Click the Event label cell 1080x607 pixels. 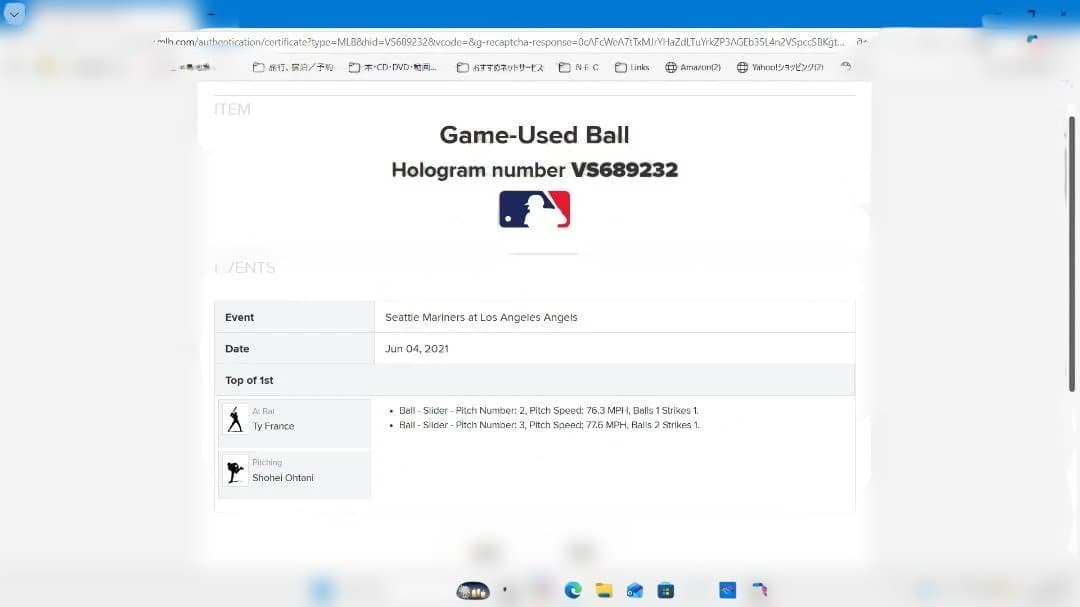[x=295, y=317]
